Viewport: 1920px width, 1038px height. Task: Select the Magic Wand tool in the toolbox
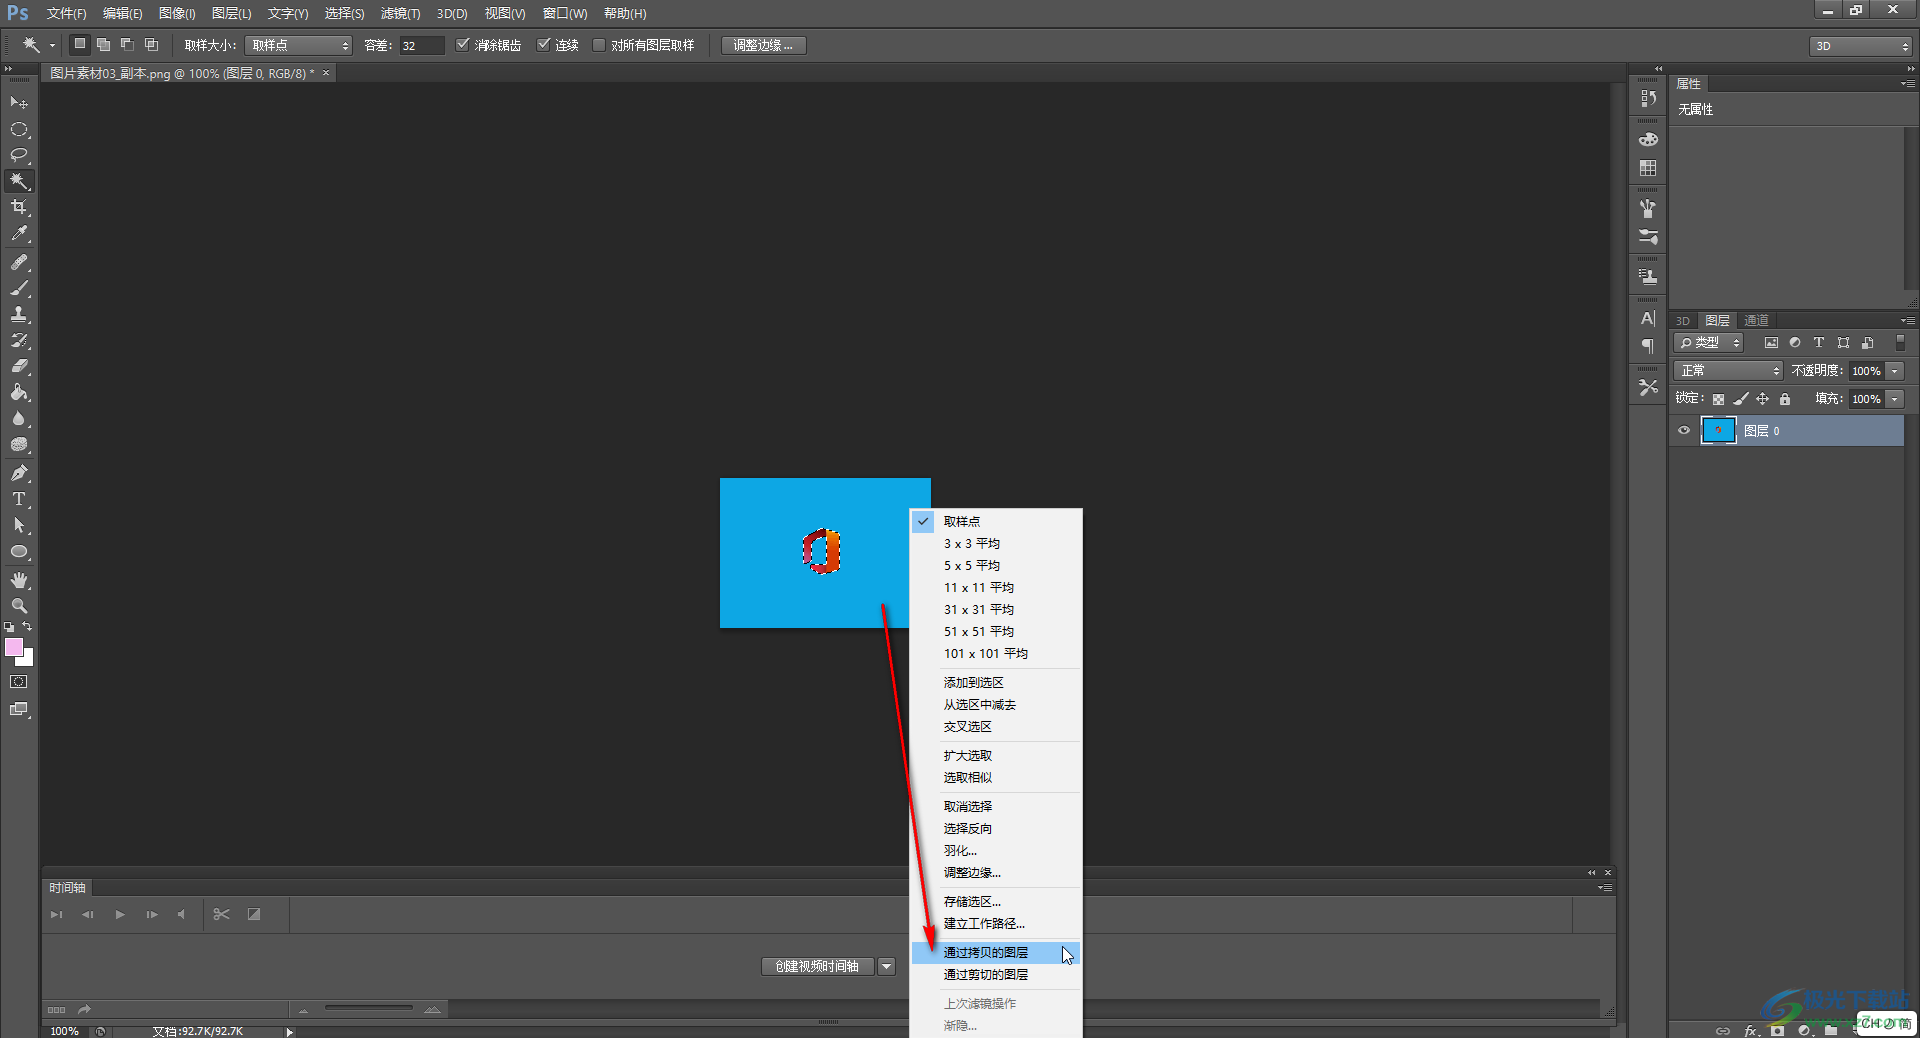19,181
